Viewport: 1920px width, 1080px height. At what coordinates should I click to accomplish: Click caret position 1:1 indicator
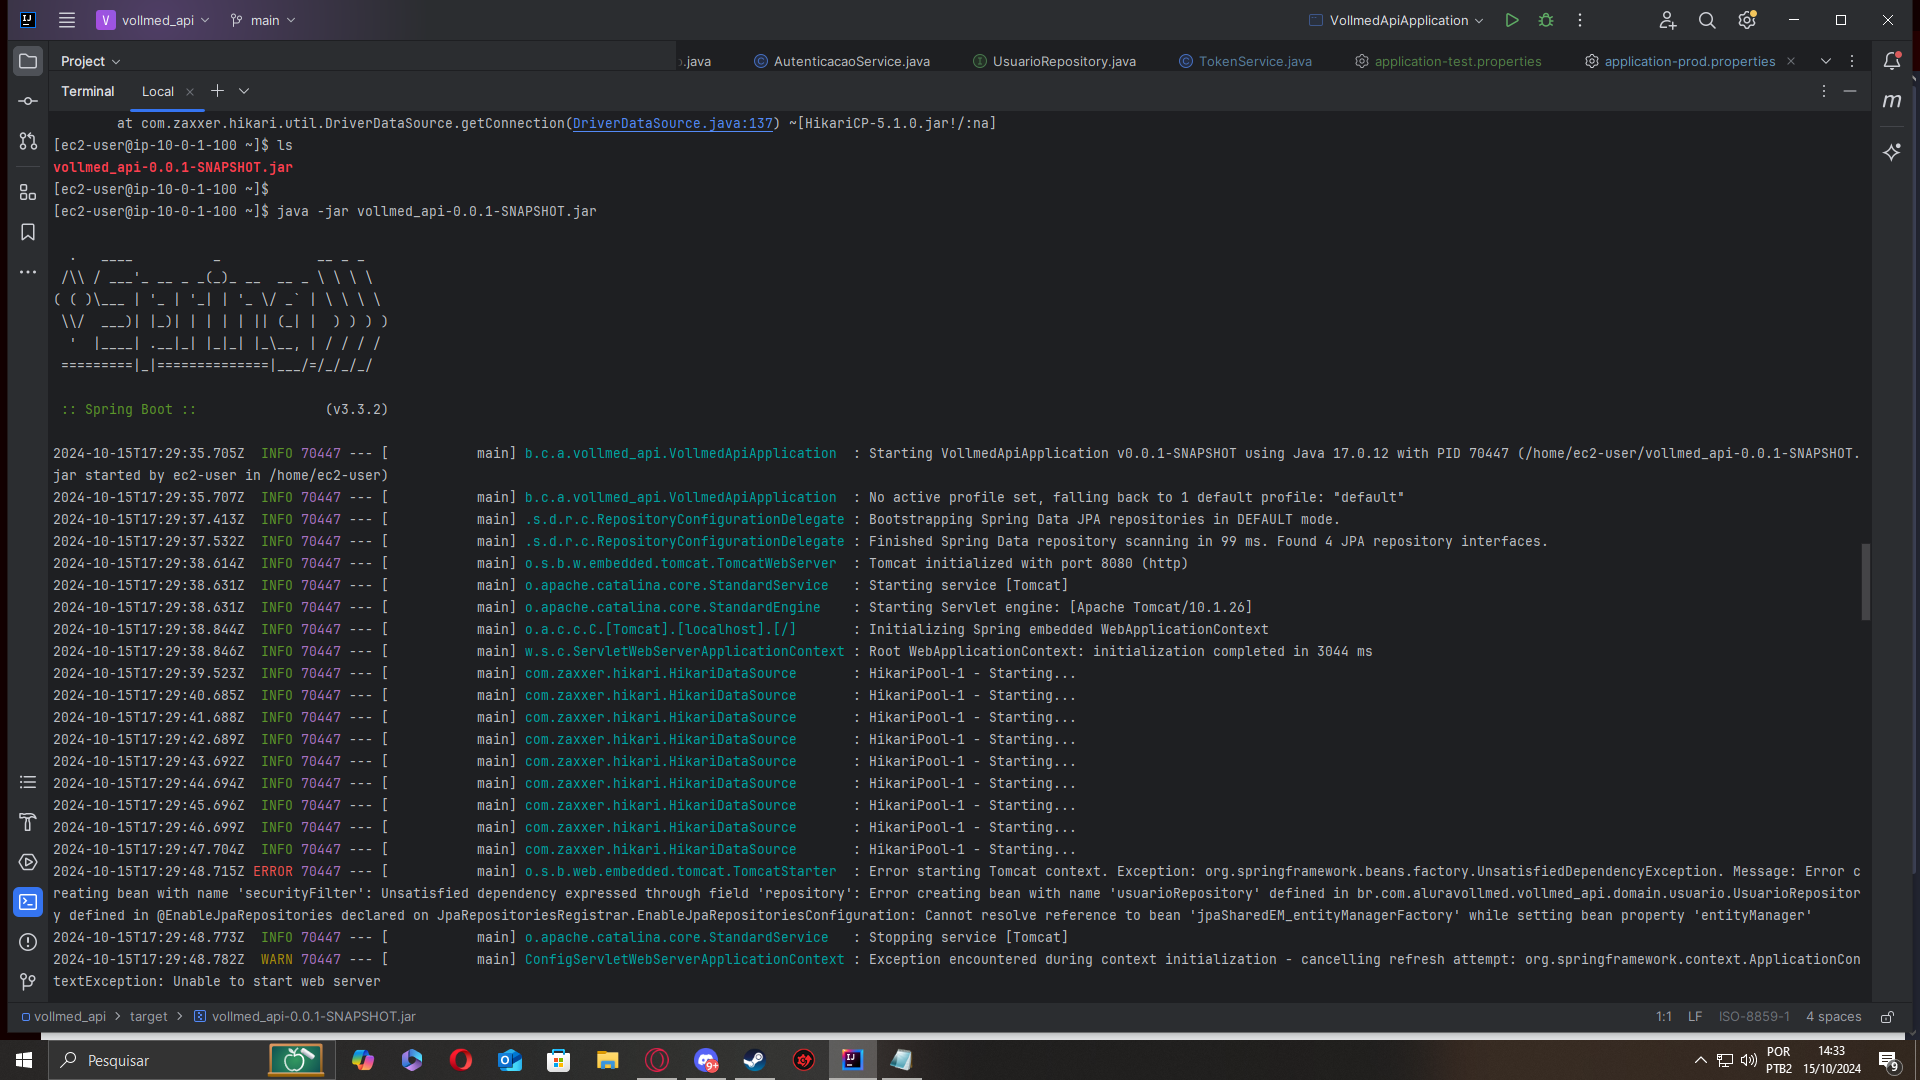1664,1017
